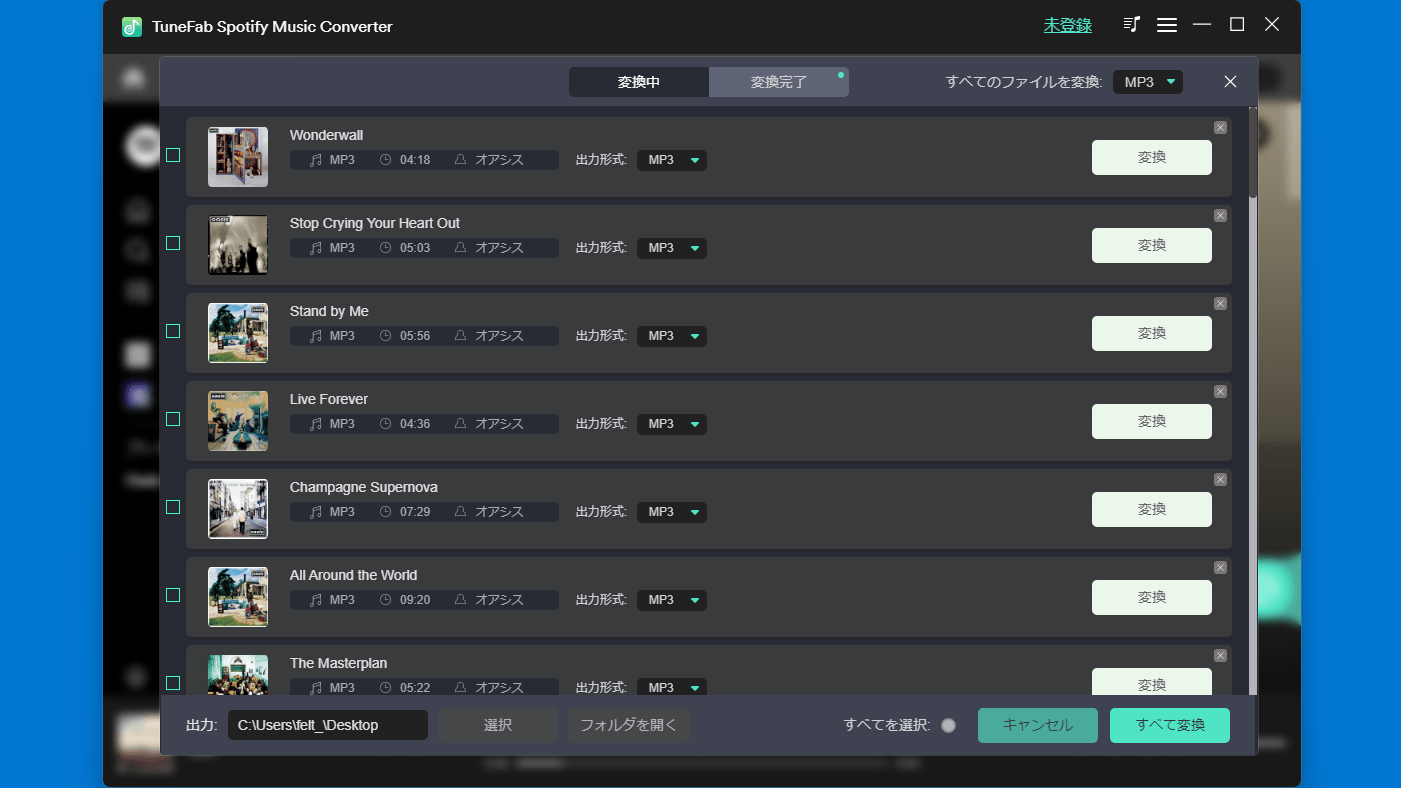The image size is (1401, 788).
Task: Tick the Wonderwall checkbox
Action: point(173,155)
